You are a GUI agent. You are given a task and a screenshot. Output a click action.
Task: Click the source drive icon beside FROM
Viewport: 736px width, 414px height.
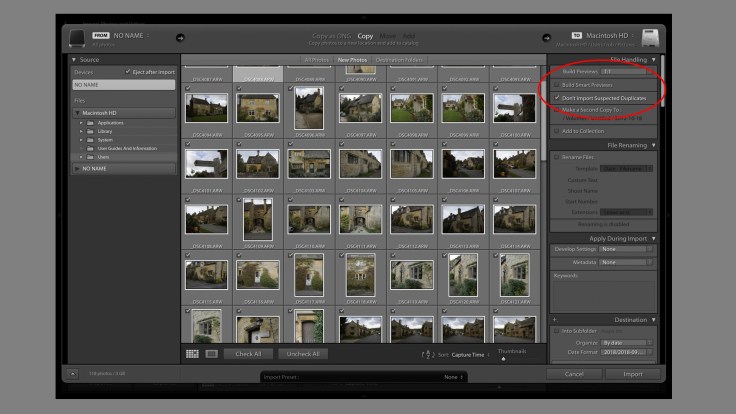(x=78, y=37)
